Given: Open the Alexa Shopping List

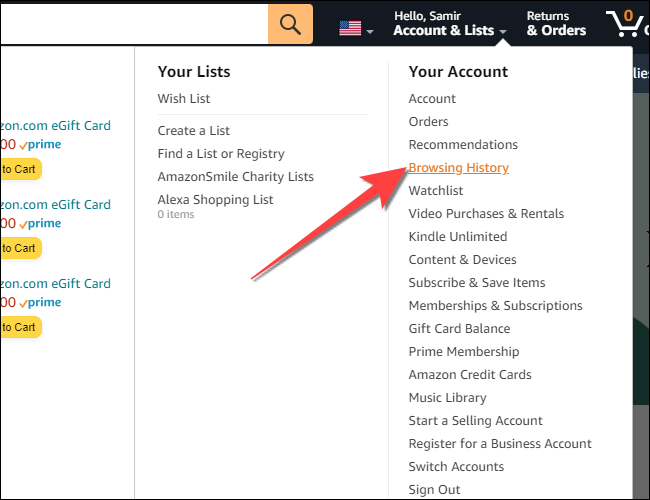Looking at the screenshot, I should [x=215, y=200].
